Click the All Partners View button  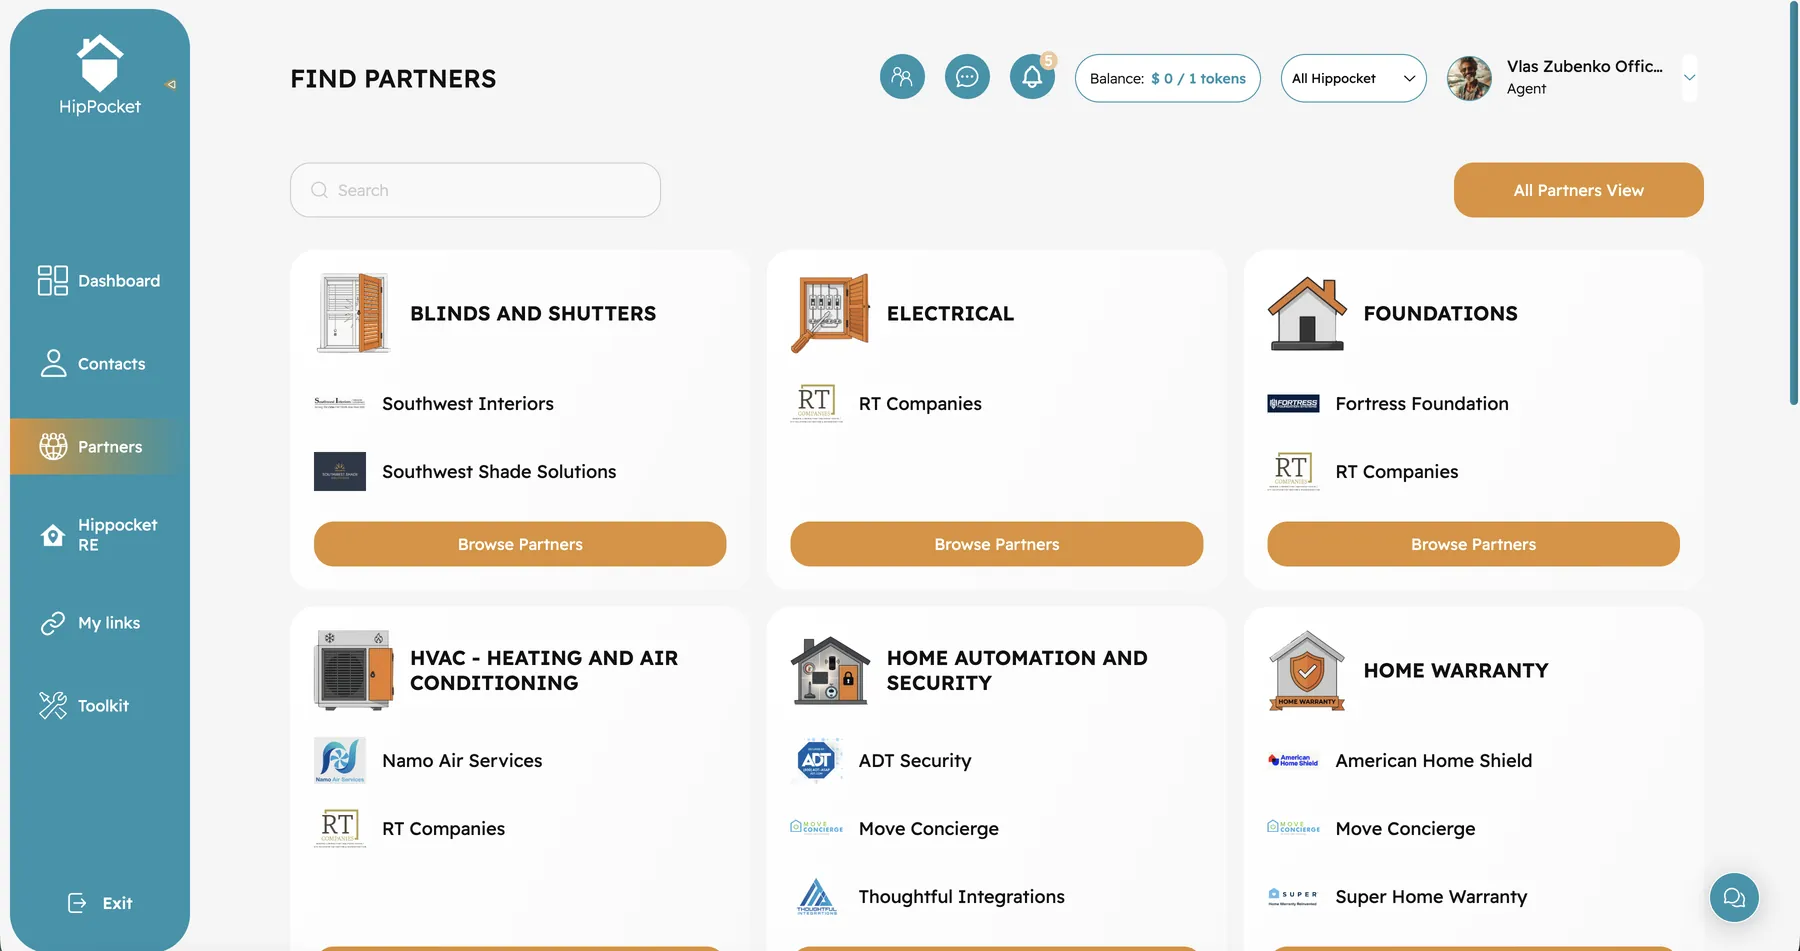[x=1578, y=190]
